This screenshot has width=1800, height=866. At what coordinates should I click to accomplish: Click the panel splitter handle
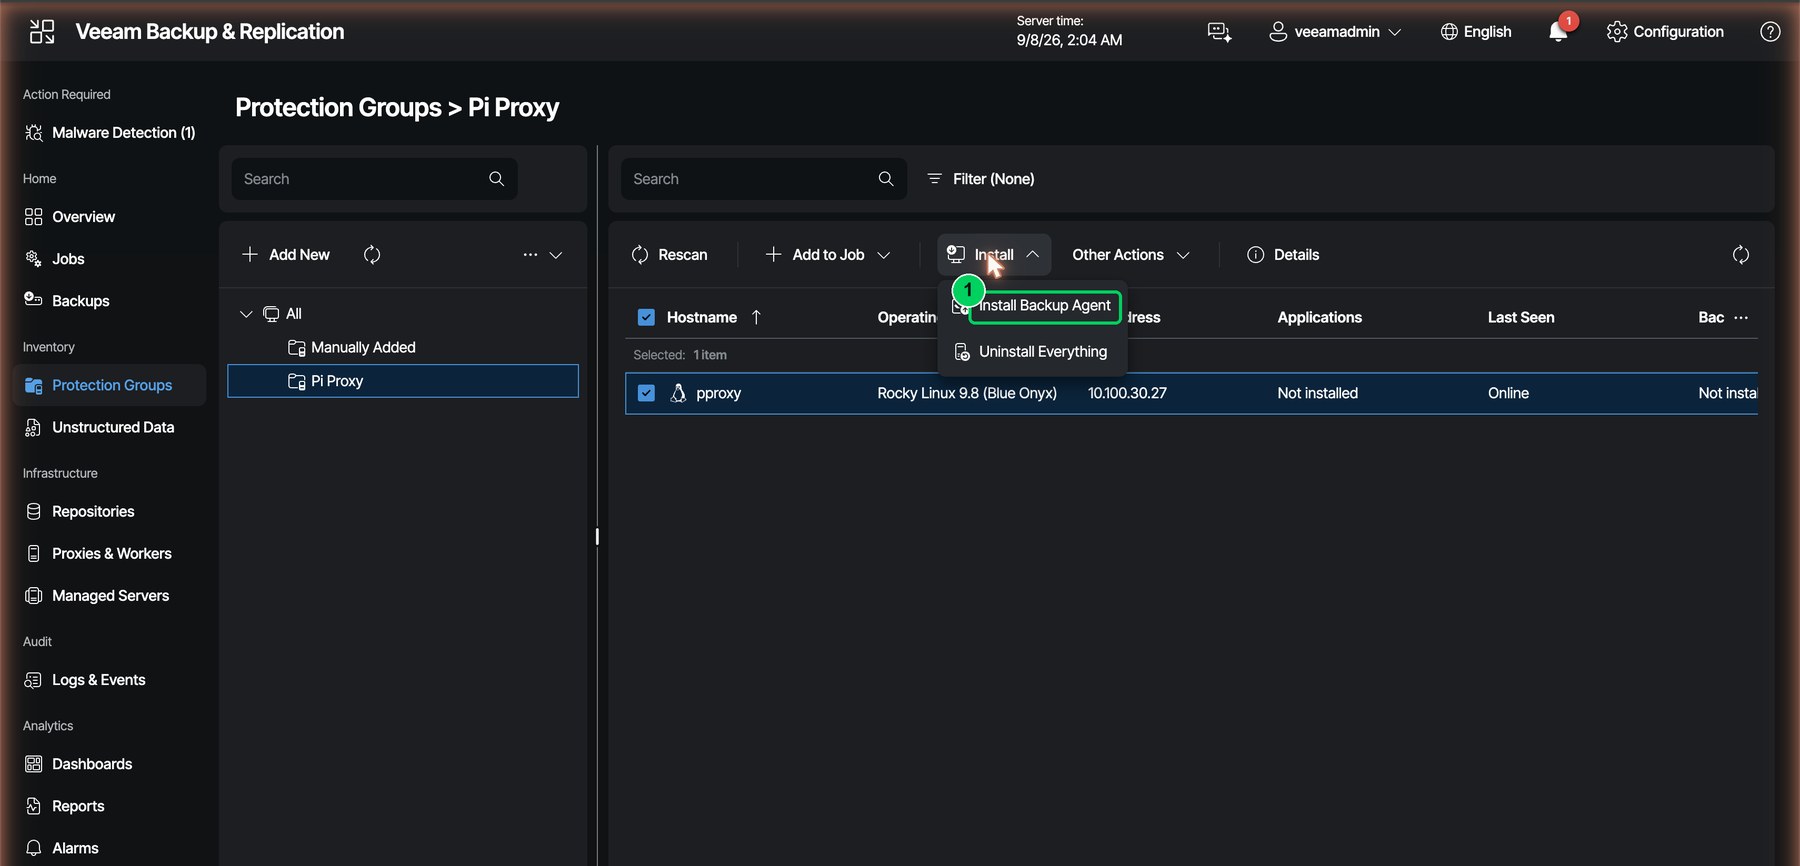[x=597, y=537]
